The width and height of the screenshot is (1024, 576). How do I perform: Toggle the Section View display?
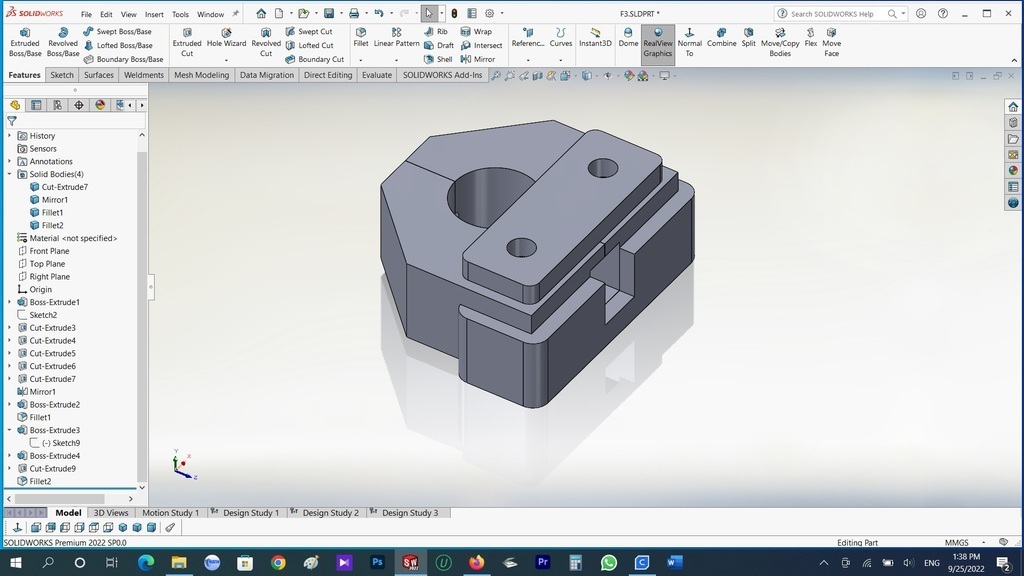(x=536, y=76)
